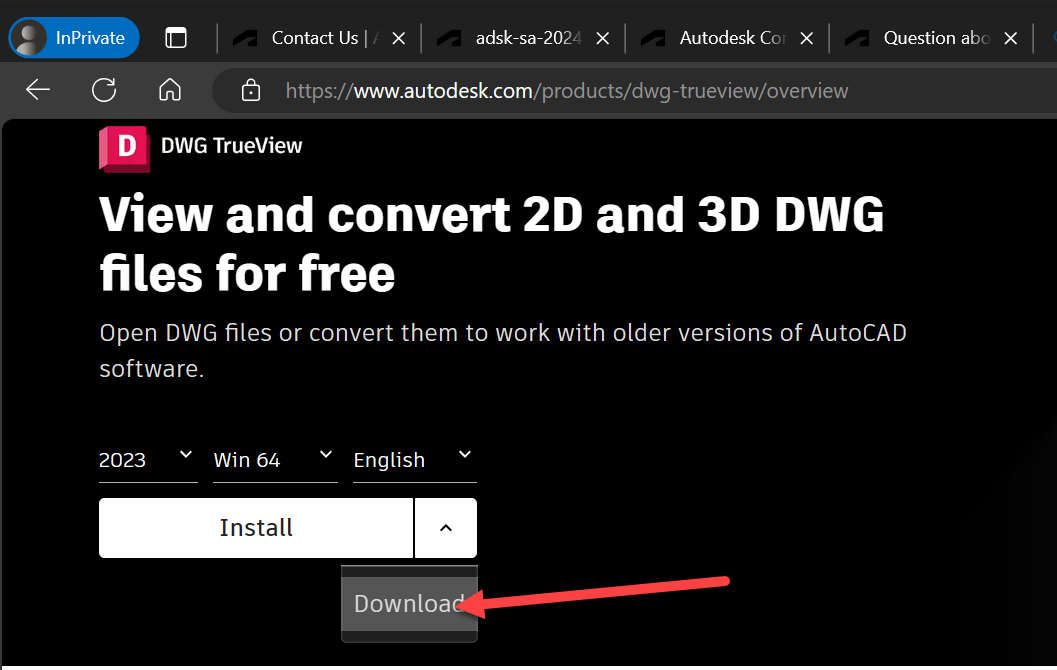Open the Win 64 platform dropdown
Image resolution: width=1057 pixels, height=670 pixels.
(274, 460)
